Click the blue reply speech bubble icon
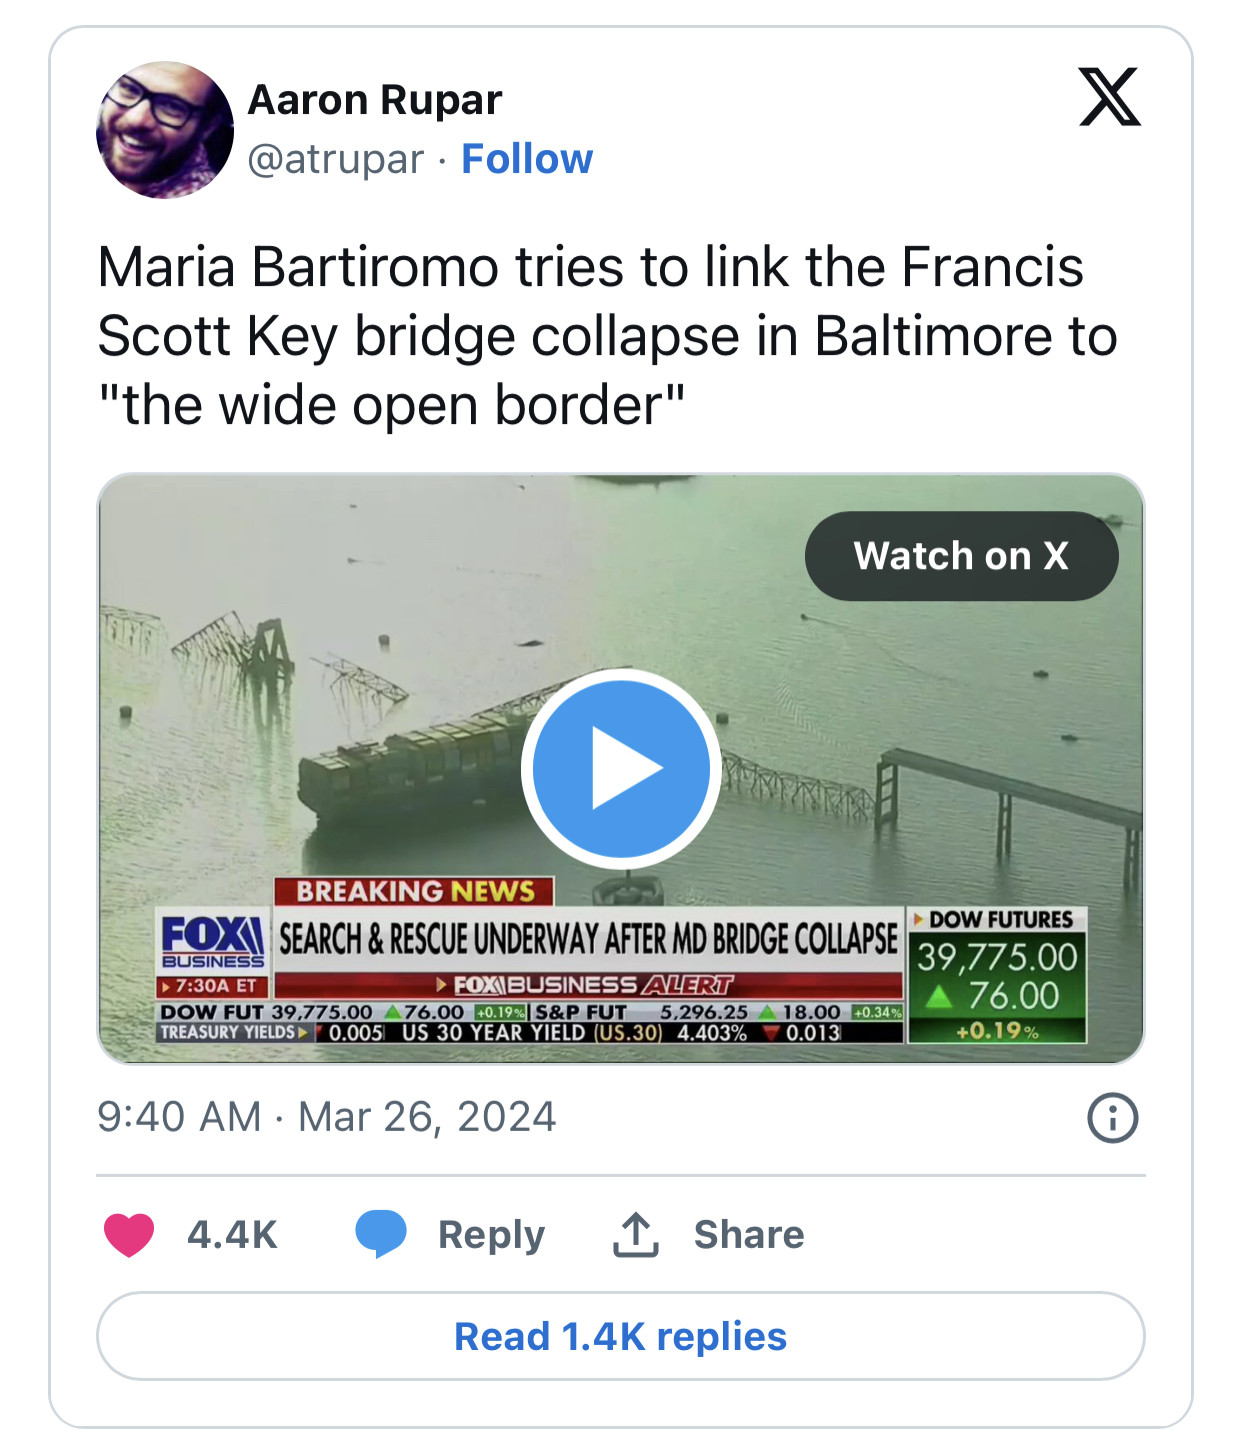The height and width of the screenshot is (1435, 1242). [x=381, y=1233]
